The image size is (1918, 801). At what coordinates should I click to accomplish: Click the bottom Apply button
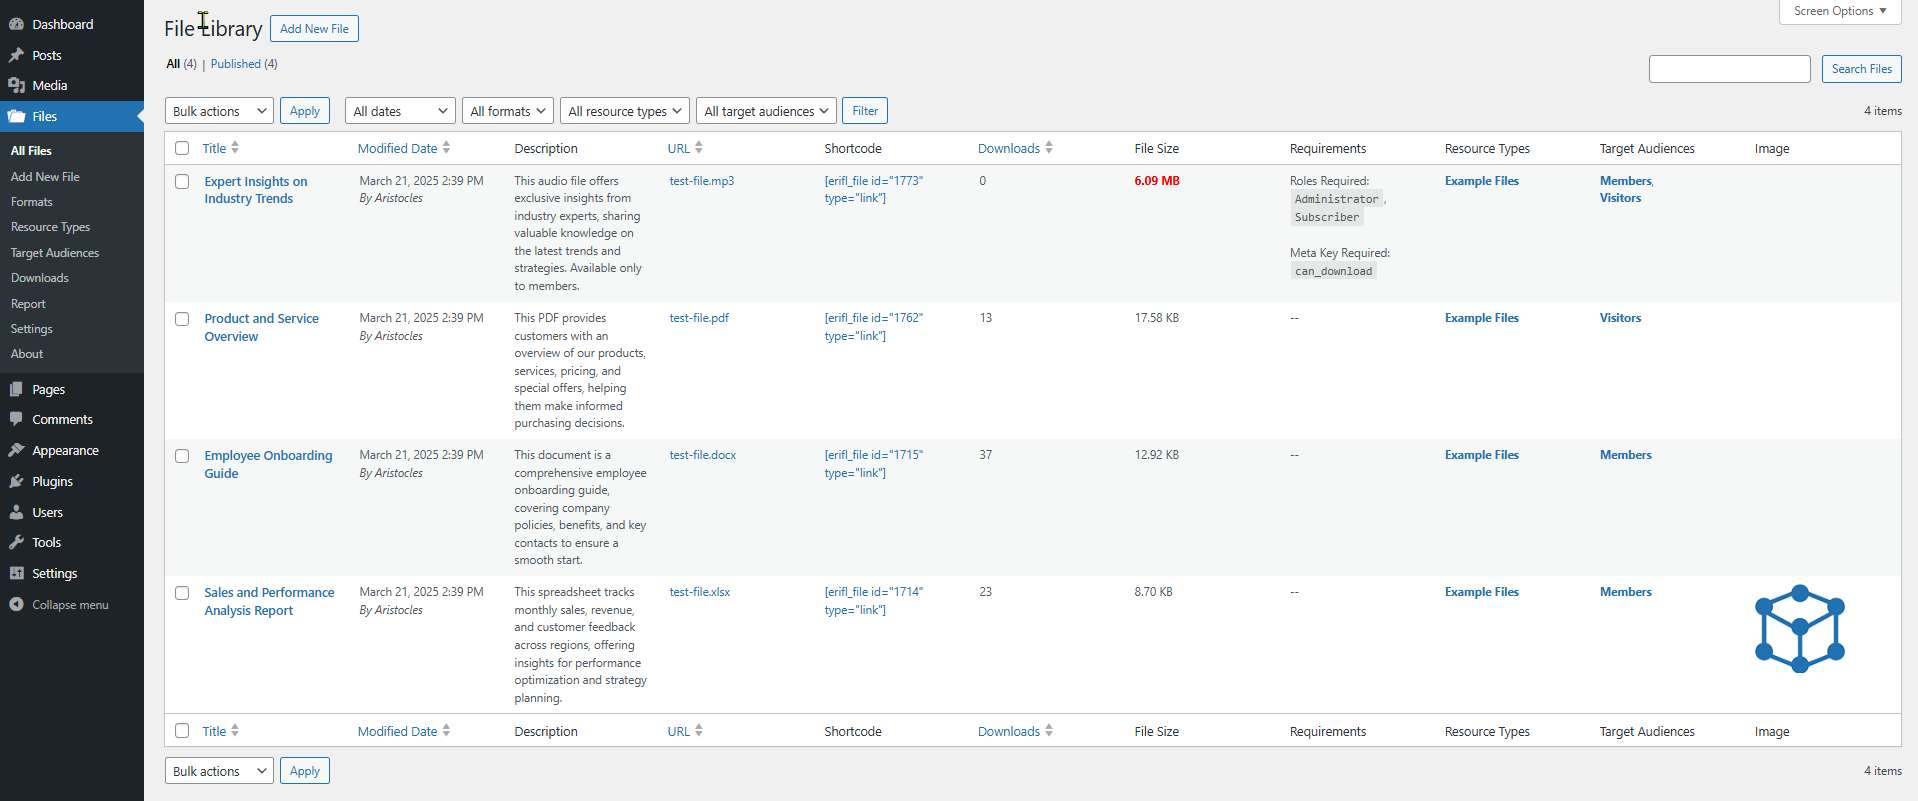305,771
